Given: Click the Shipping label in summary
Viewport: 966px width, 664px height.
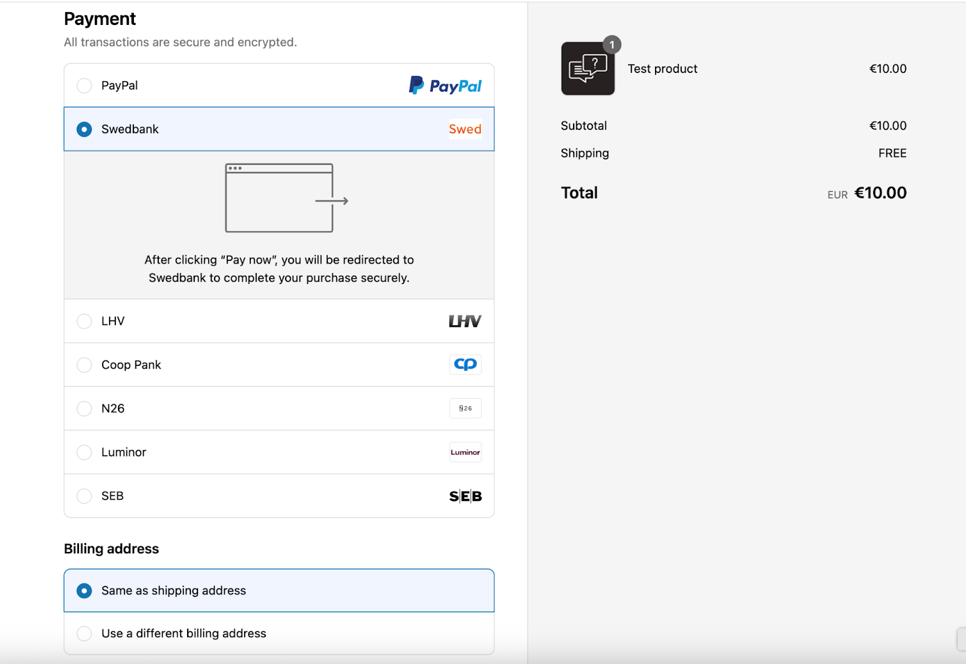Looking at the screenshot, I should pos(585,153).
